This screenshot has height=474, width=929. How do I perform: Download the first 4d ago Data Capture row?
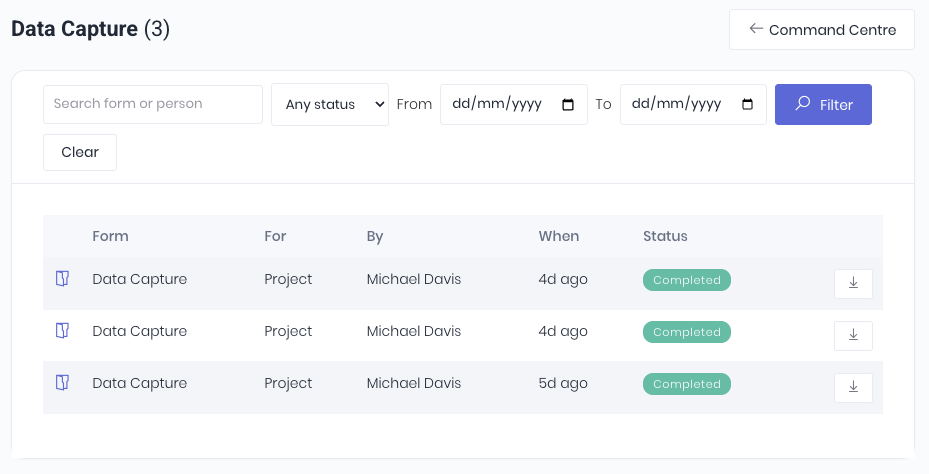pyautogui.click(x=853, y=284)
